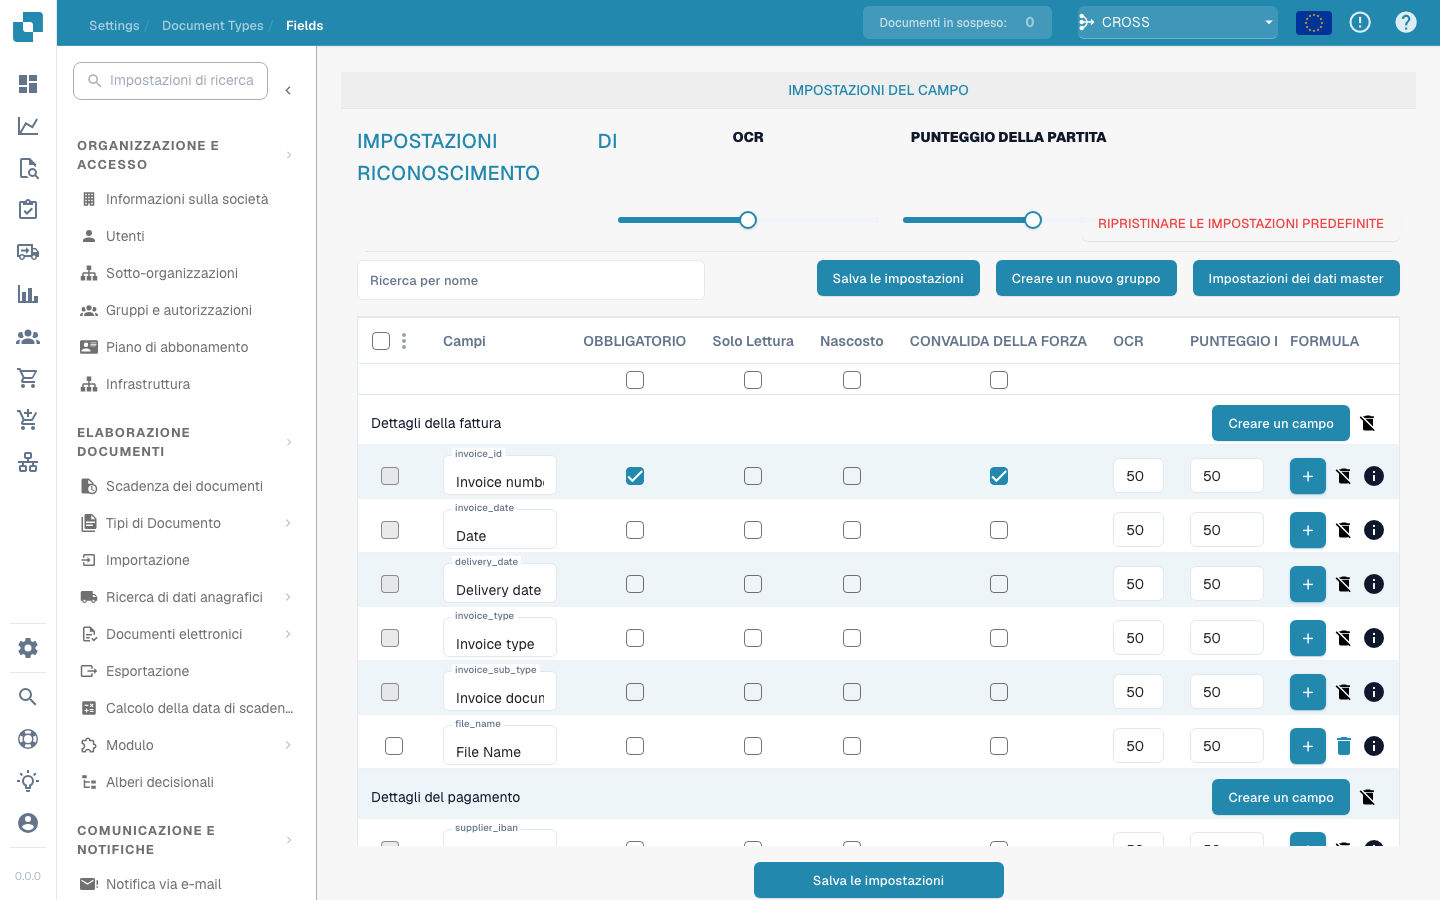
Task: Collapse the Organizzazione e Accesso section
Action: [x=289, y=155]
